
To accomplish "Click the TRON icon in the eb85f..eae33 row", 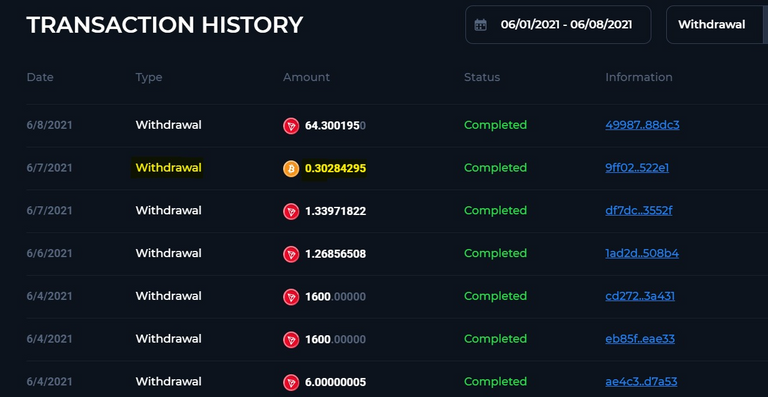I will 291,340.
